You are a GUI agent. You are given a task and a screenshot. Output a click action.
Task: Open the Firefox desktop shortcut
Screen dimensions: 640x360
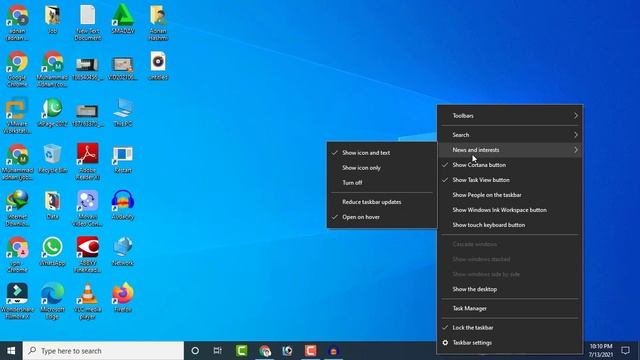tap(123, 298)
